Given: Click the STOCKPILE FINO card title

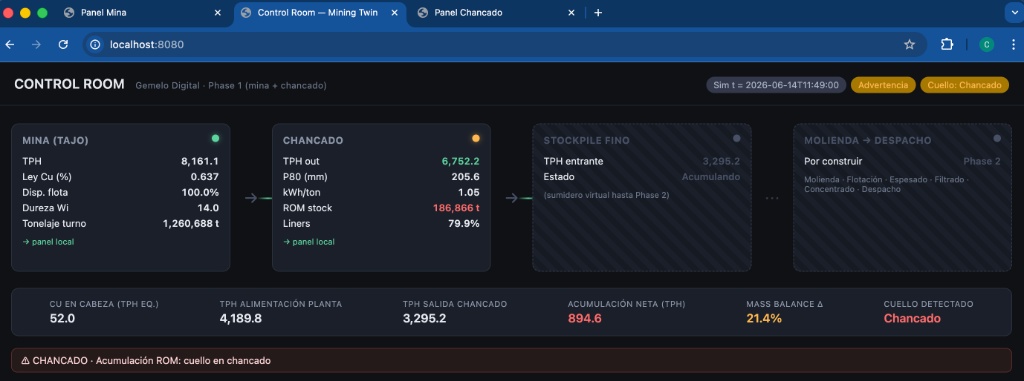Looking at the screenshot, I should (x=587, y=141).
